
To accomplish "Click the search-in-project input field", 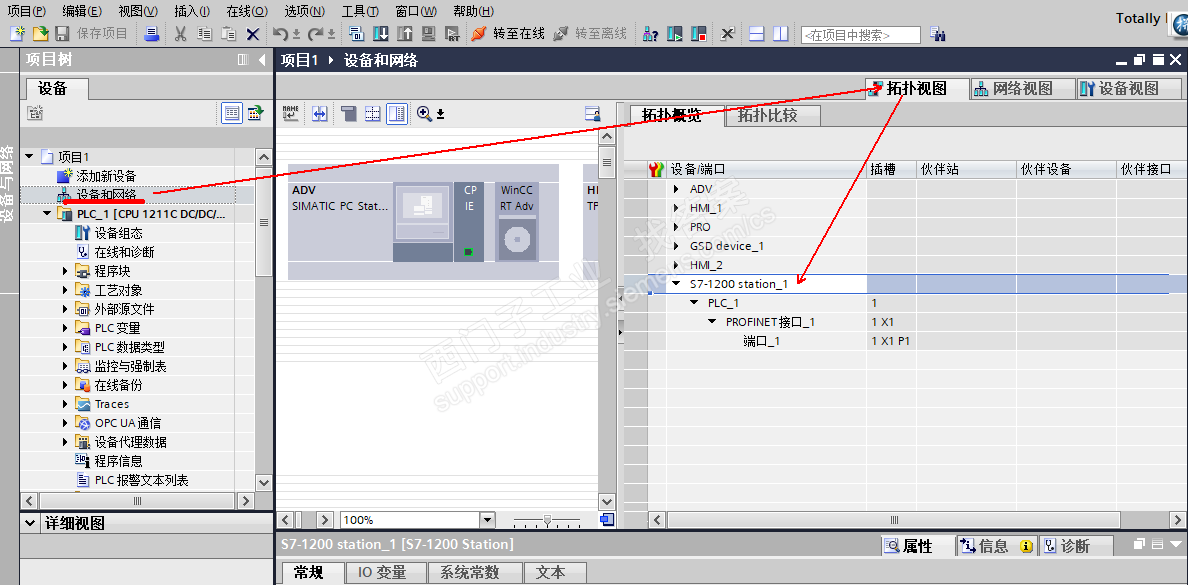I will coord(861,35).
